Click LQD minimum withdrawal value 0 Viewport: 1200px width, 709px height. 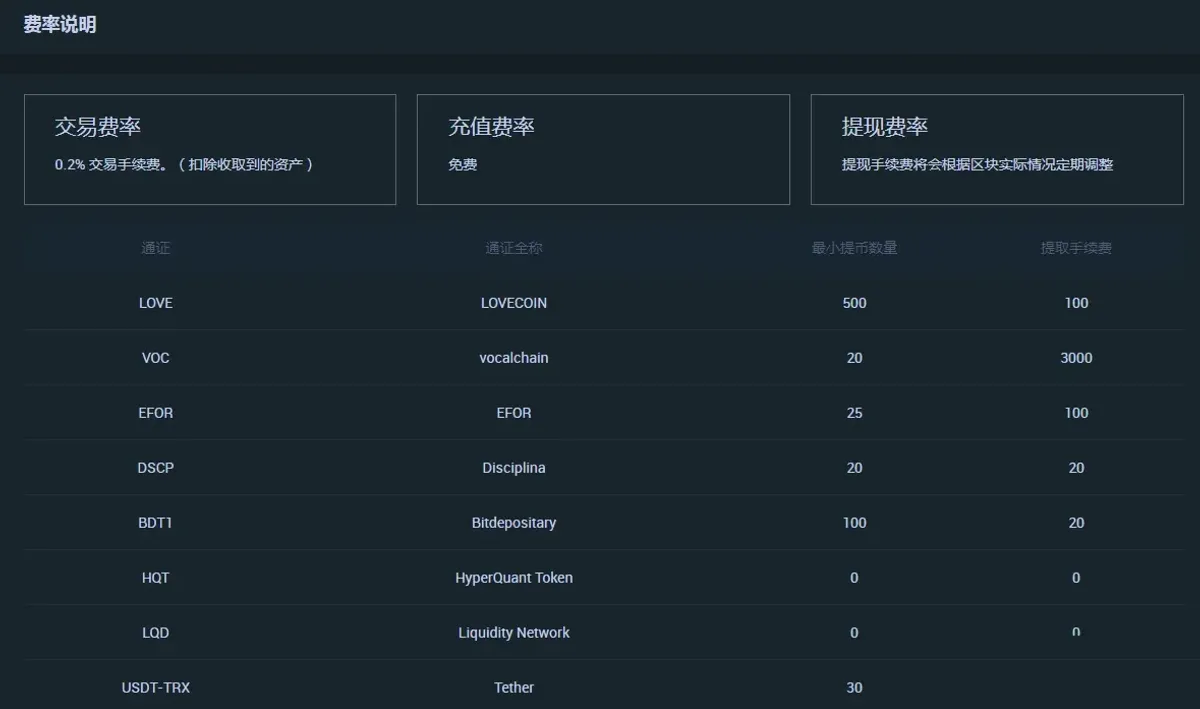coord(854,633)
